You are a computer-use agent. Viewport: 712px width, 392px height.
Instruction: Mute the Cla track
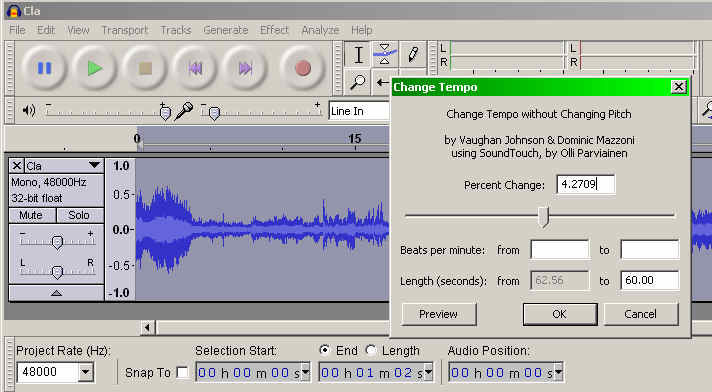click(x=31, y=215)
